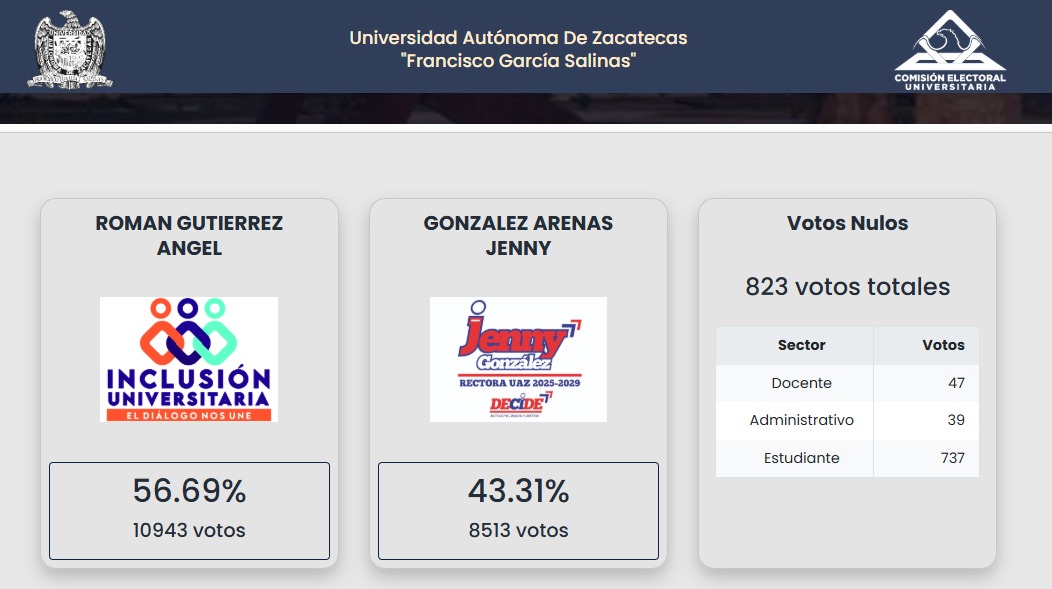Screen dimensions: 1052x589
Task: Open the Inclusión Universitaria campaign logo
Action: tap(189, 360)
